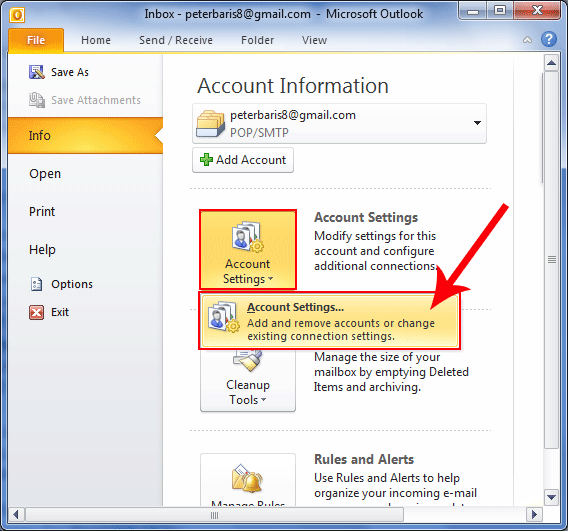Click the Save As icon
The width and height of the screenshot is (568, 531).
pyautogui.click(x=37, y=72)
